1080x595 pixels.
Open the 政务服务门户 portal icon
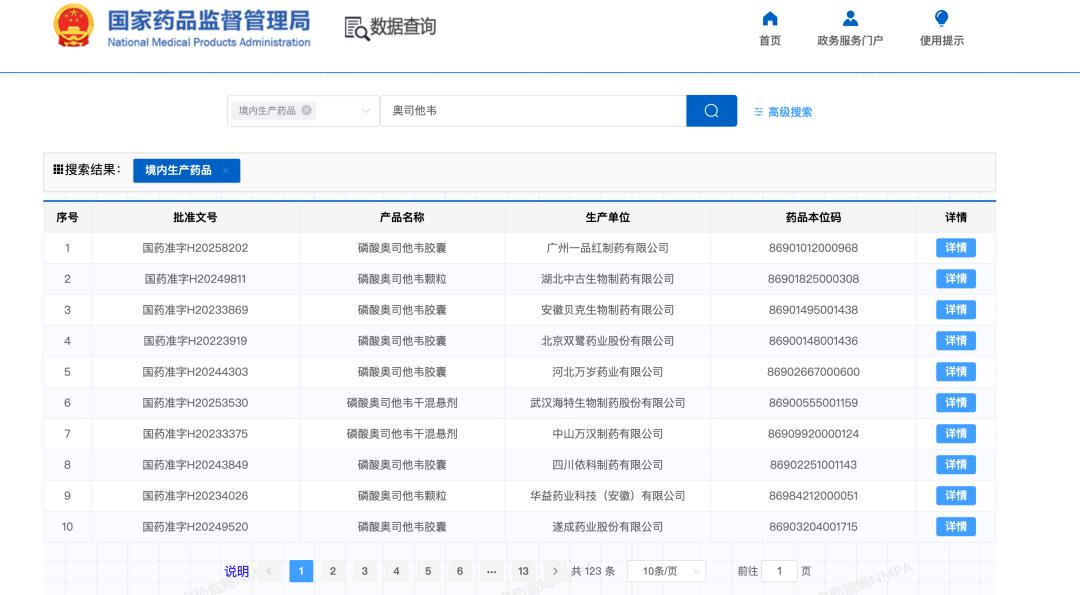click(850, 19)
